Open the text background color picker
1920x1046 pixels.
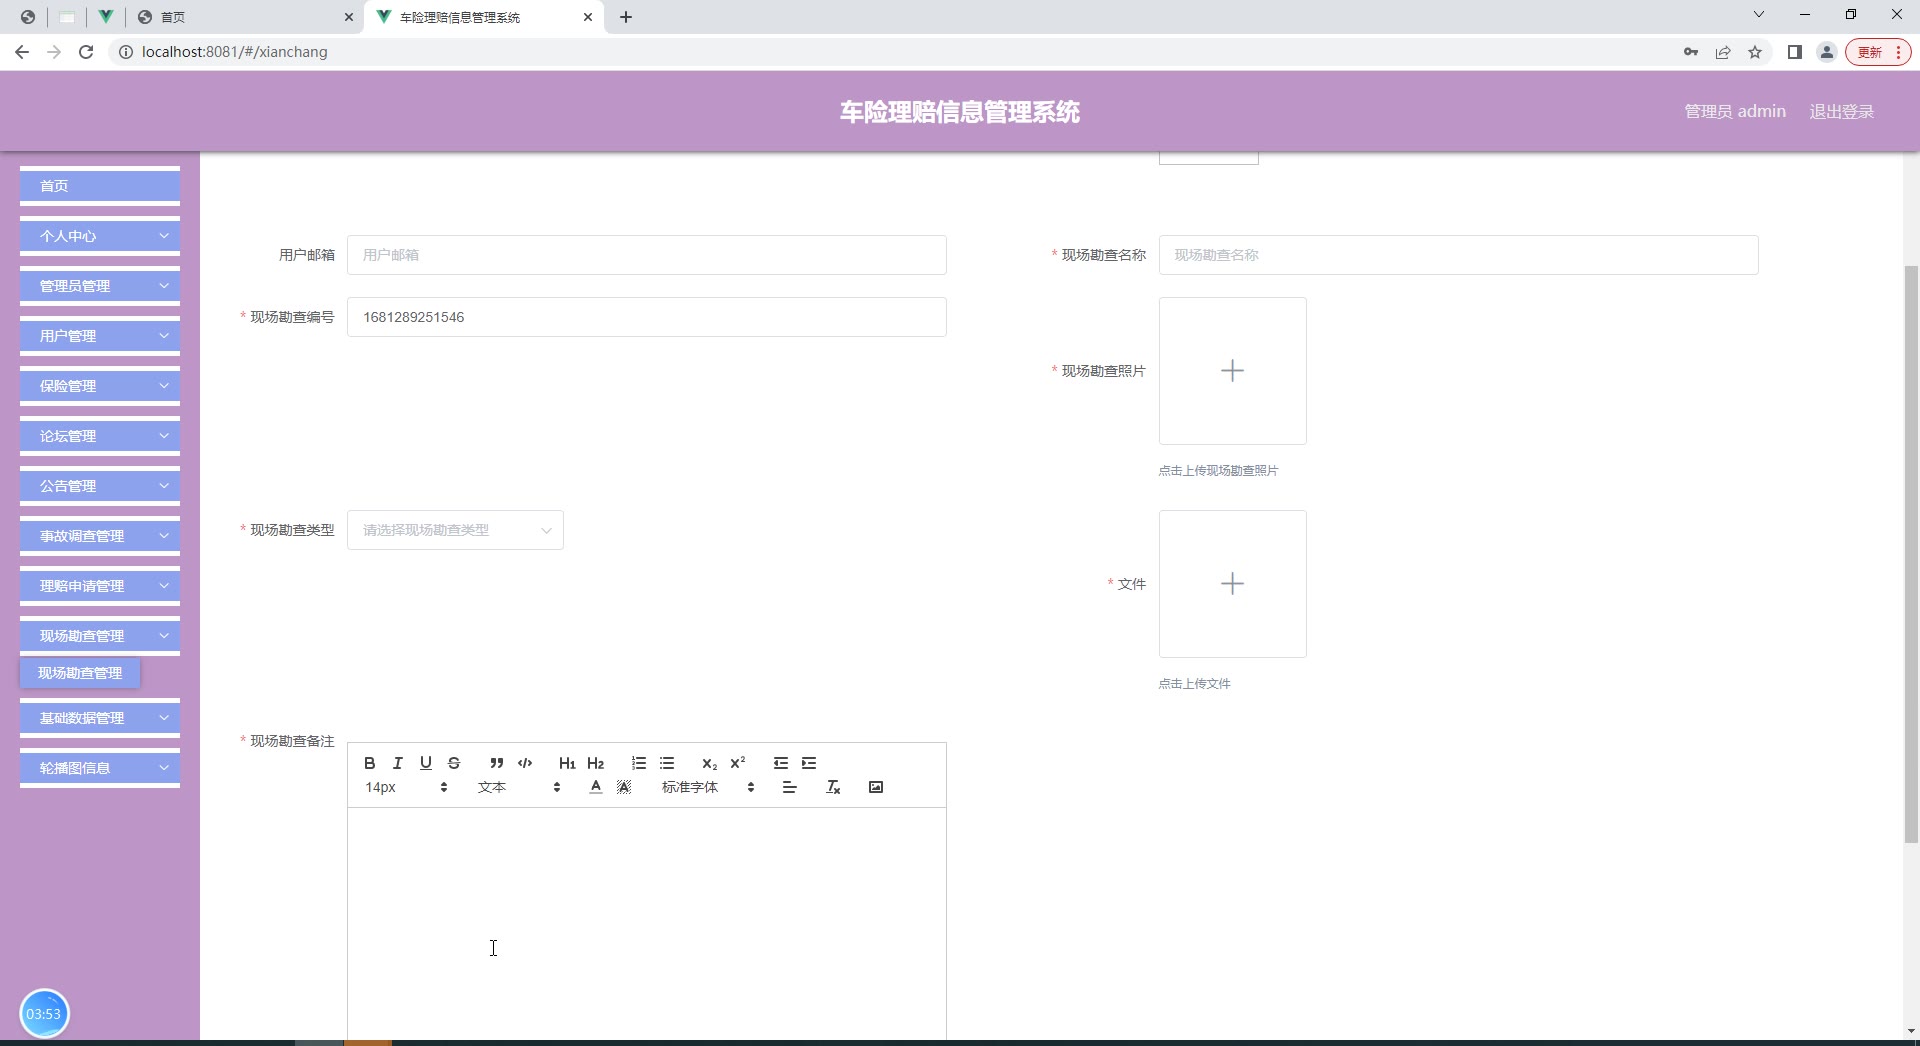[x=624, y=787]
